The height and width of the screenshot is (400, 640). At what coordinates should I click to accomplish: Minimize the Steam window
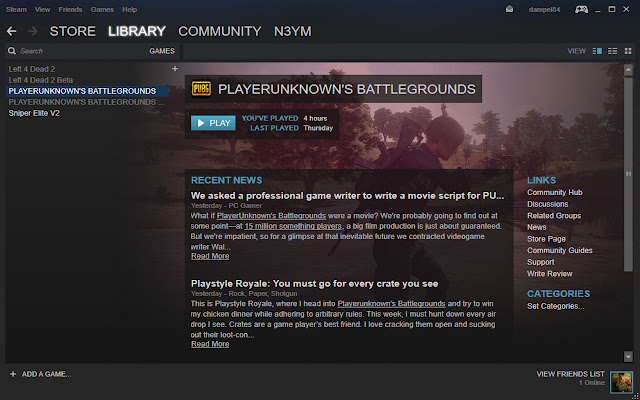pos(598,10)
